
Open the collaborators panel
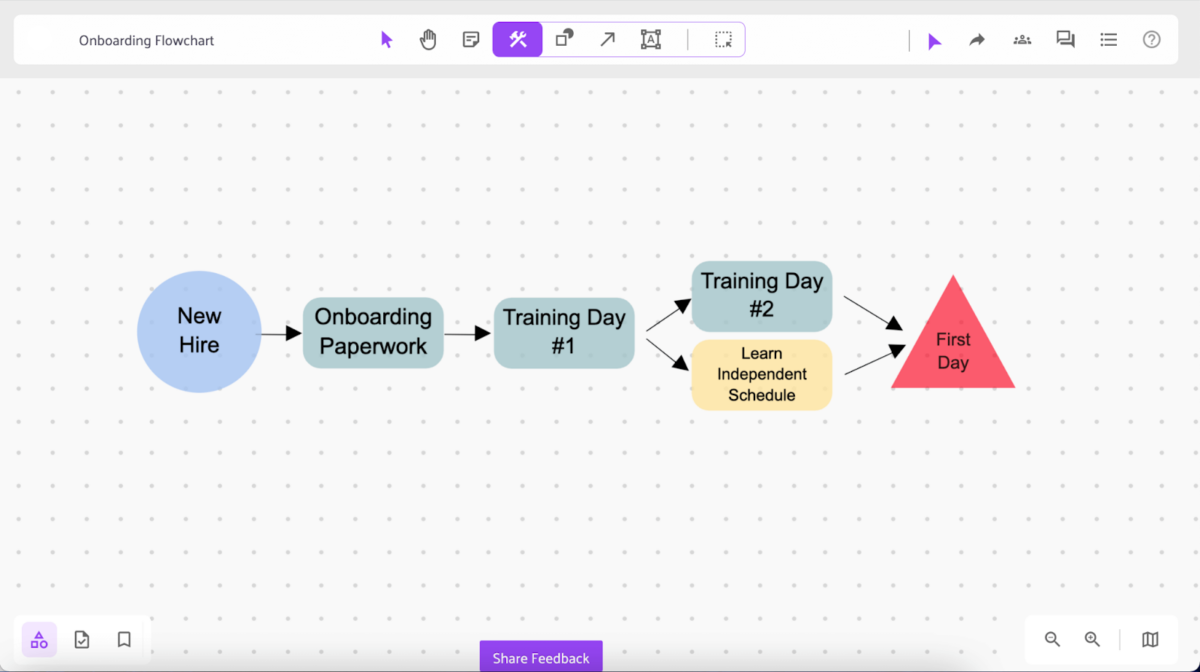(1022, 39)
